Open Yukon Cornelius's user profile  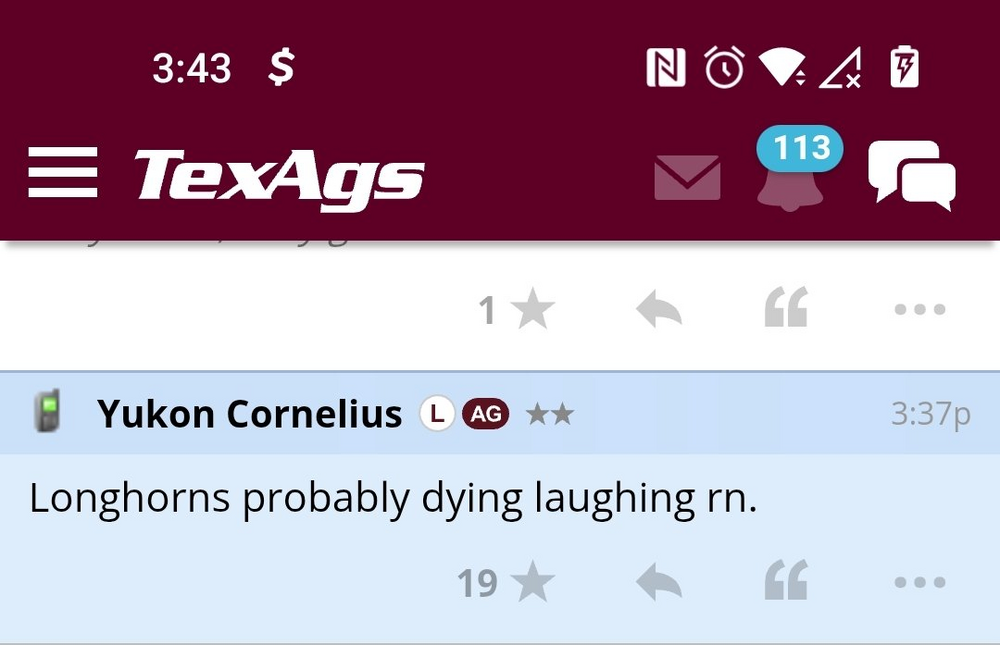[250, 413]
